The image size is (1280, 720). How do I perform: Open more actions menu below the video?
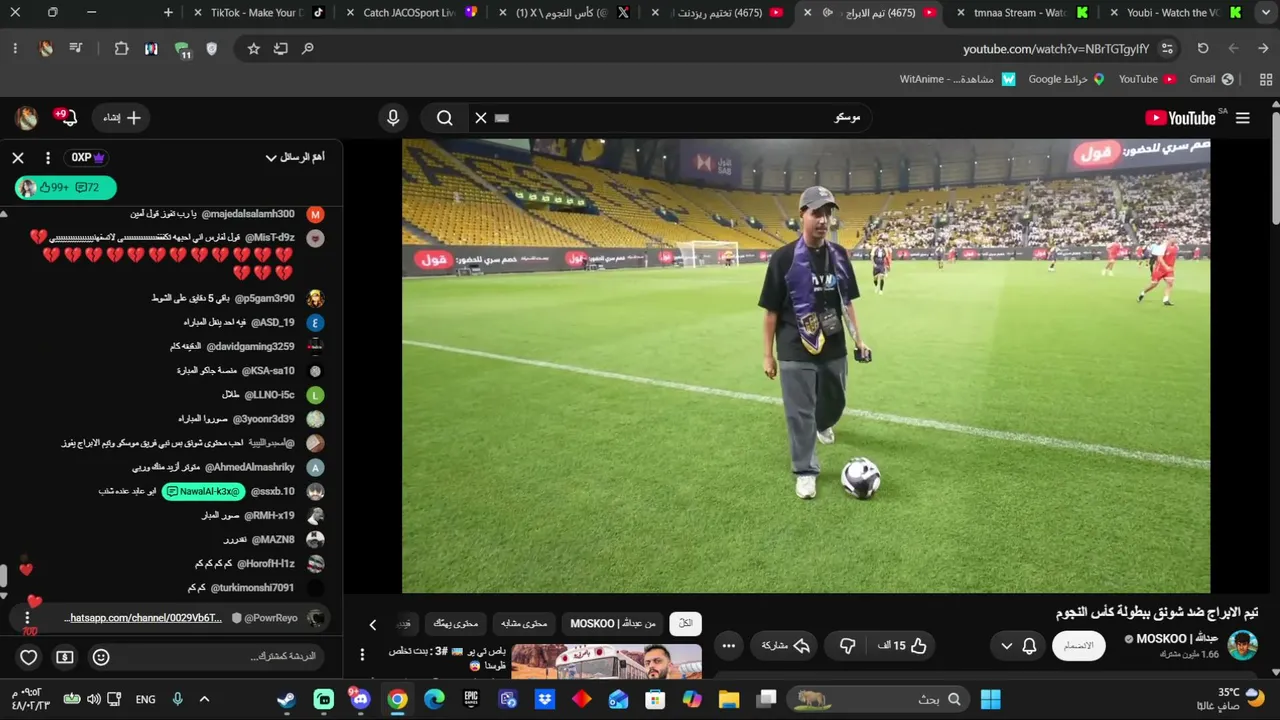(729, 646)
